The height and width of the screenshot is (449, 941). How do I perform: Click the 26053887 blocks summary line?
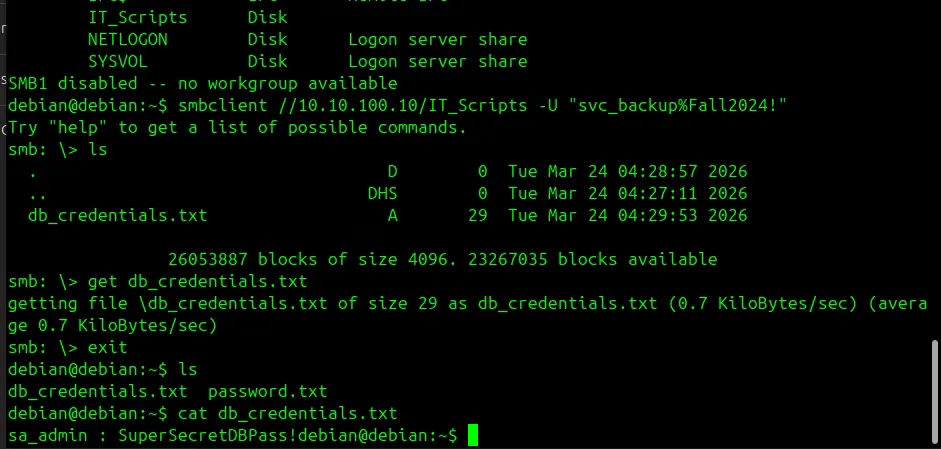[x=442, y=259]
